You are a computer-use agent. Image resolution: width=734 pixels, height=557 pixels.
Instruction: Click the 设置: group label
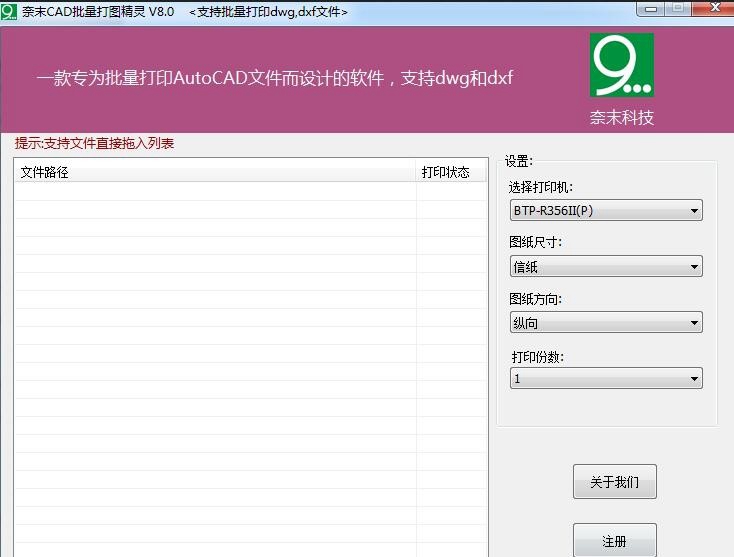tap(519, 161)
